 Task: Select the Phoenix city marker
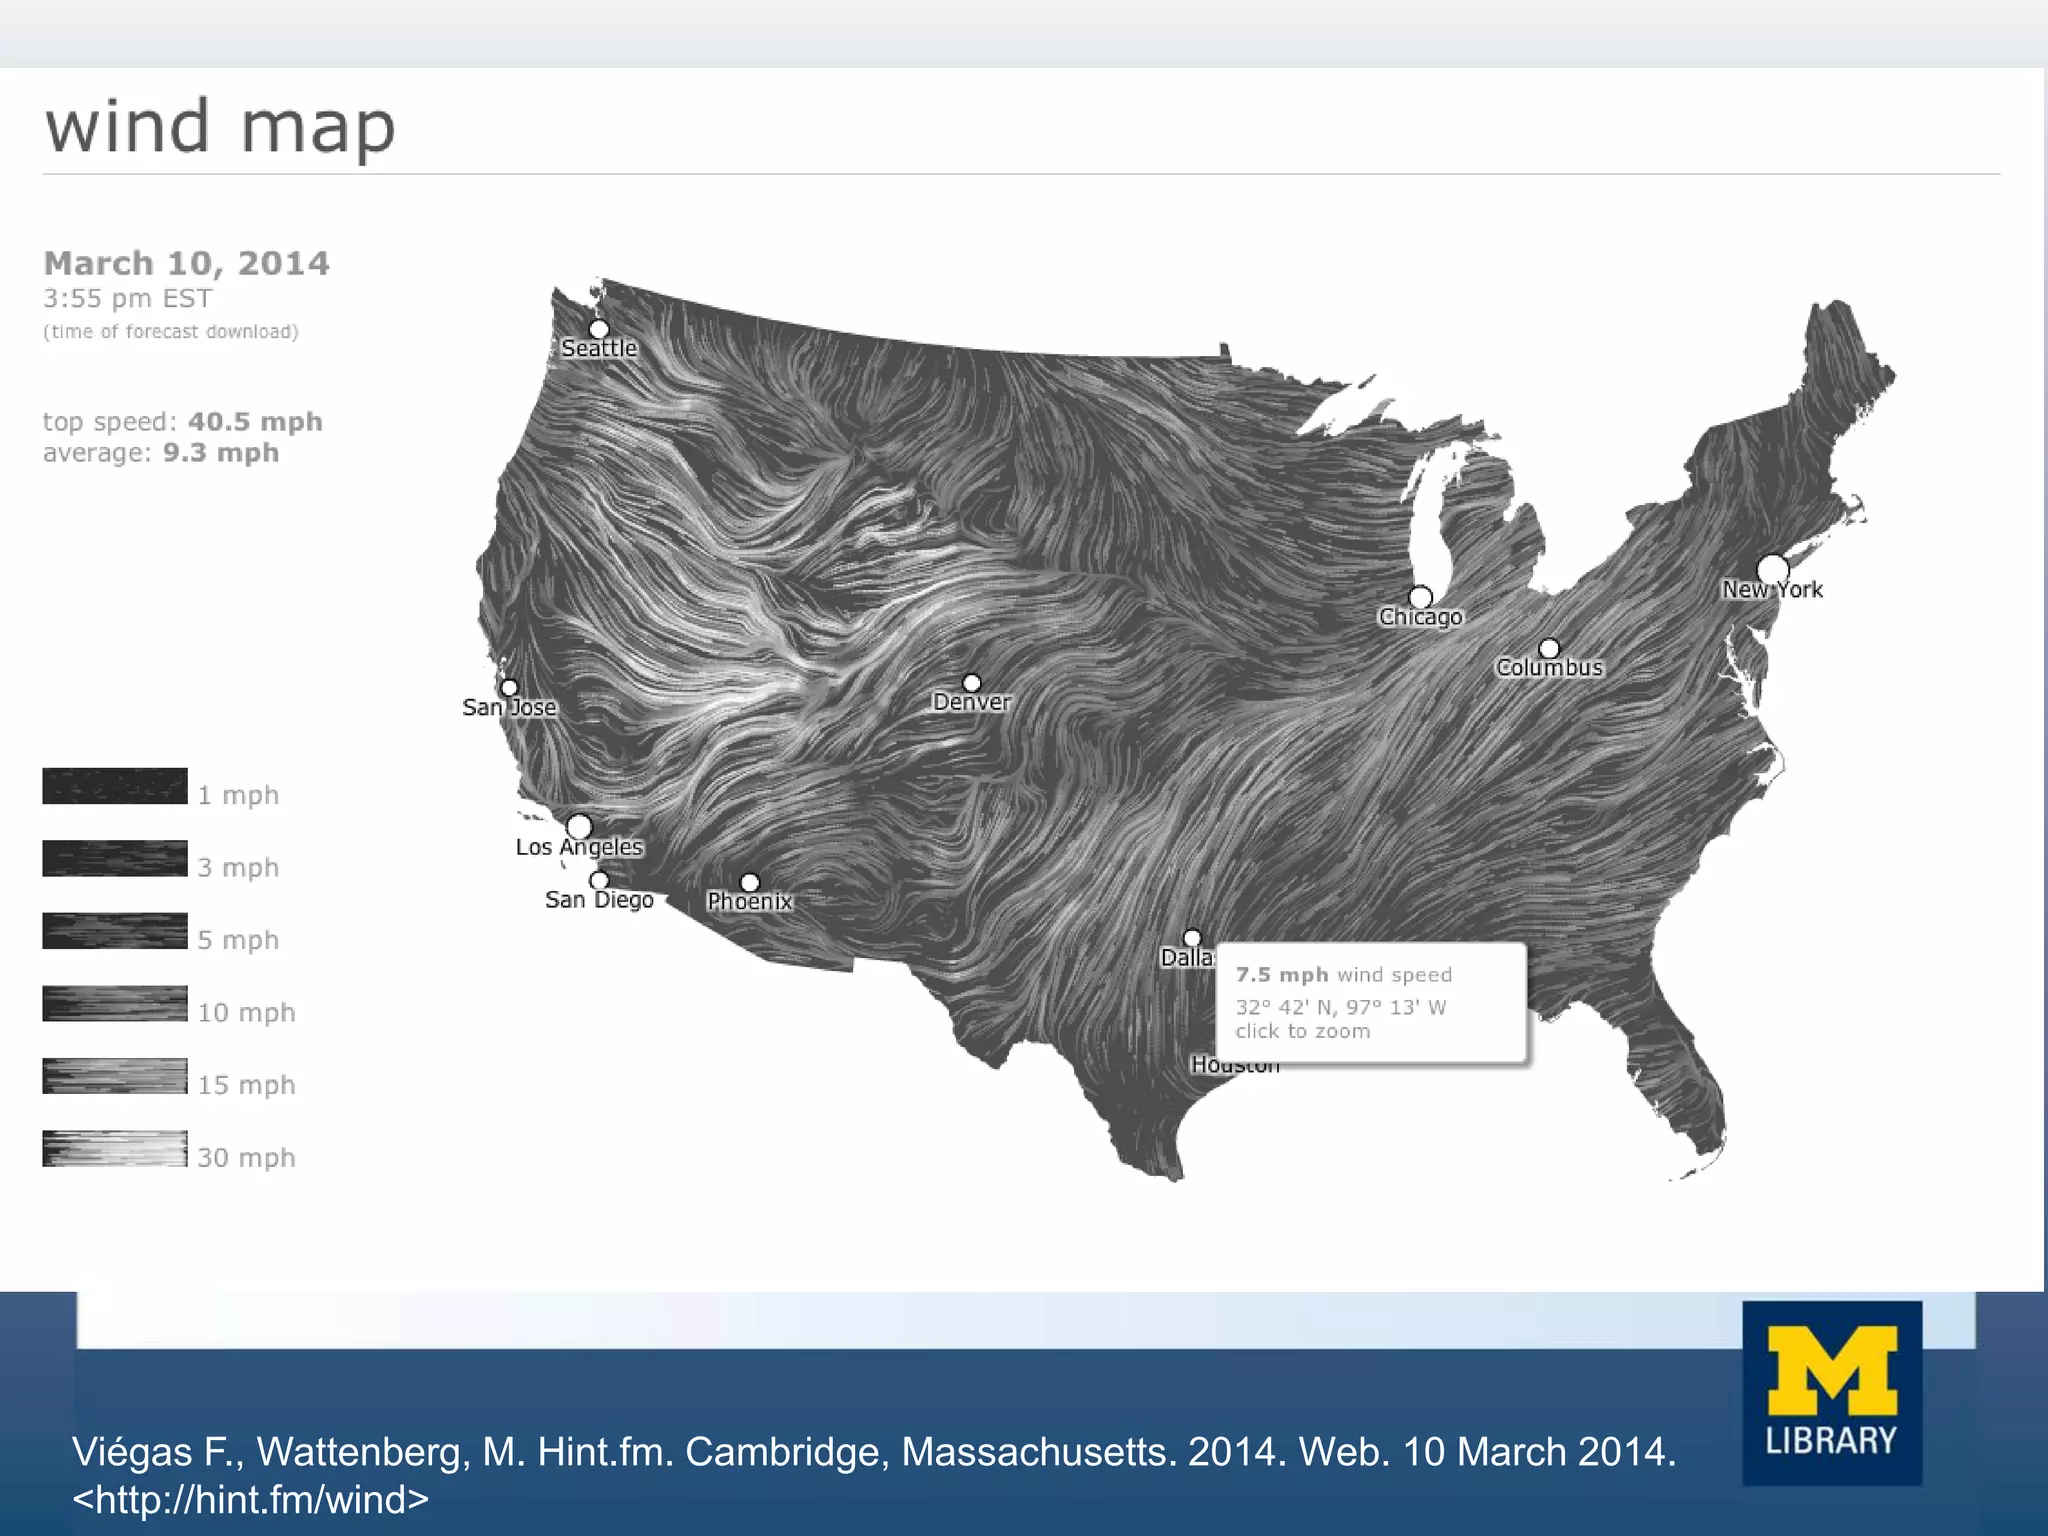click(750, 882)
